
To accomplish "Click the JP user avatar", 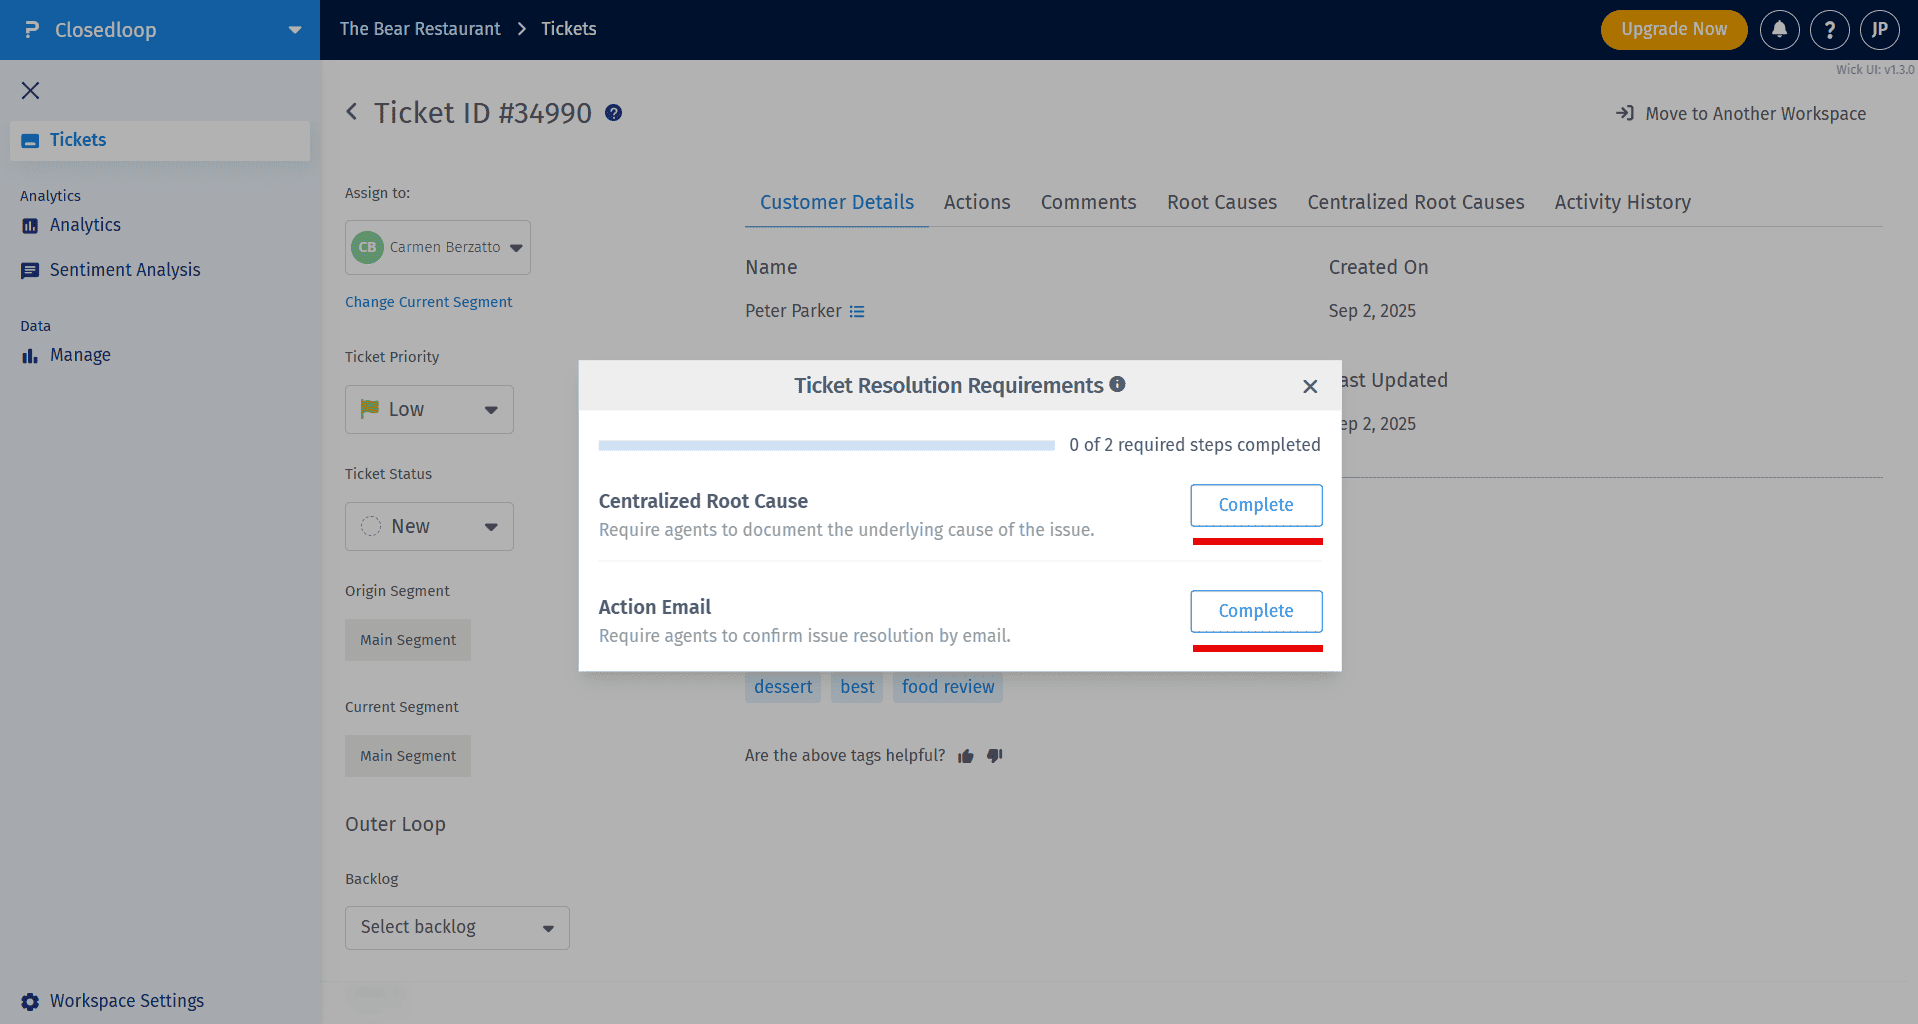I will pyautogui.click(x=1879, y=30).
